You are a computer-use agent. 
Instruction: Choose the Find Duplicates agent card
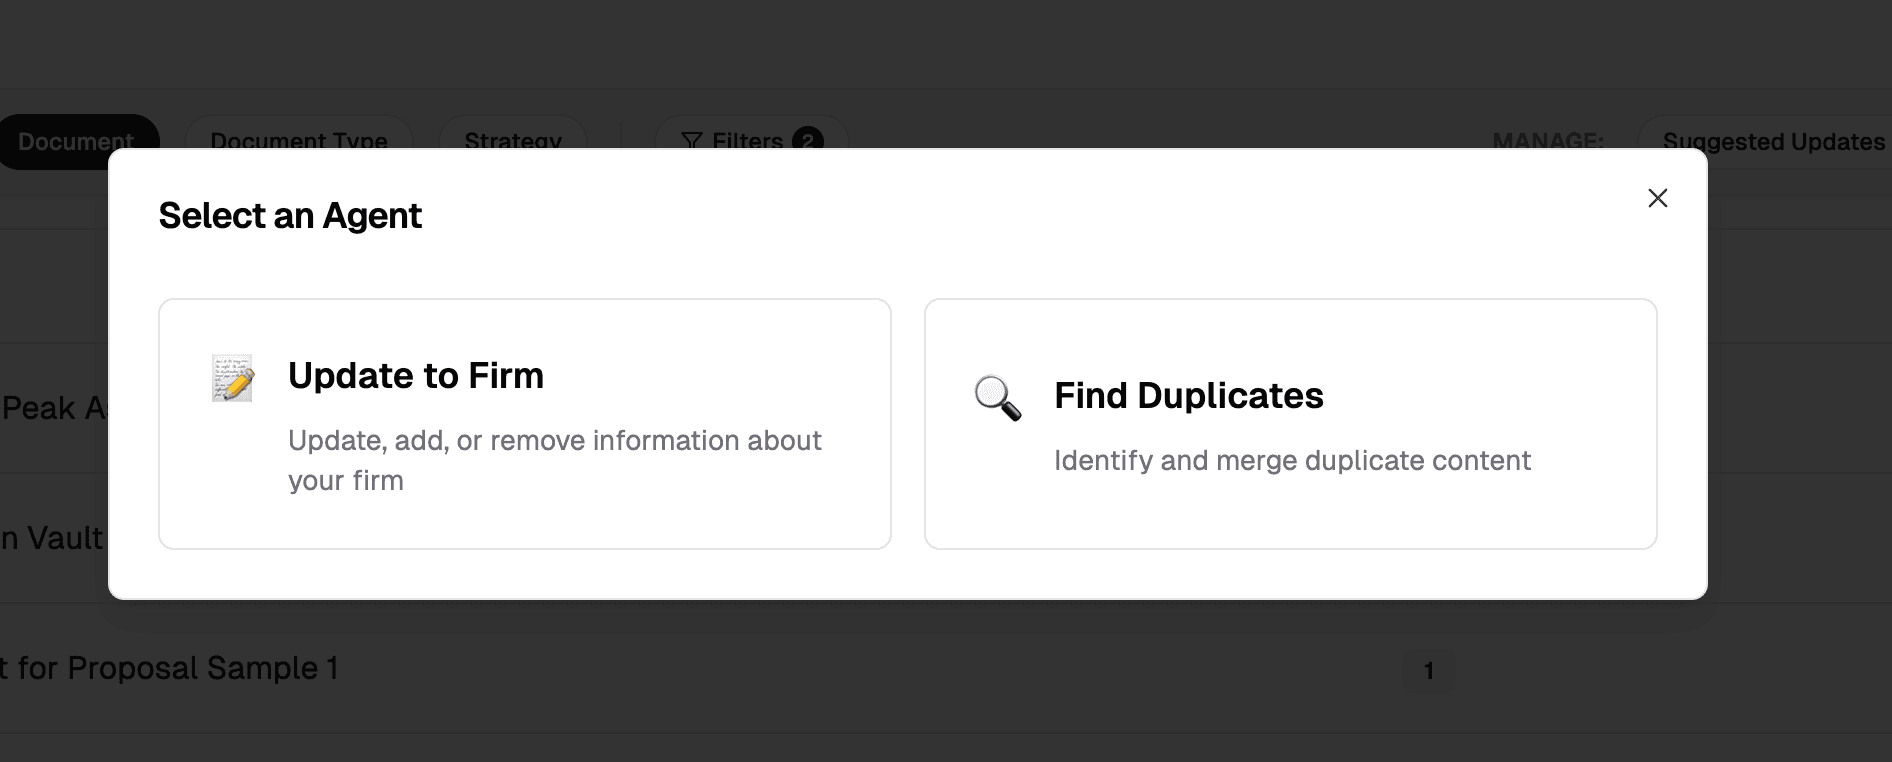coord(1291,424)
